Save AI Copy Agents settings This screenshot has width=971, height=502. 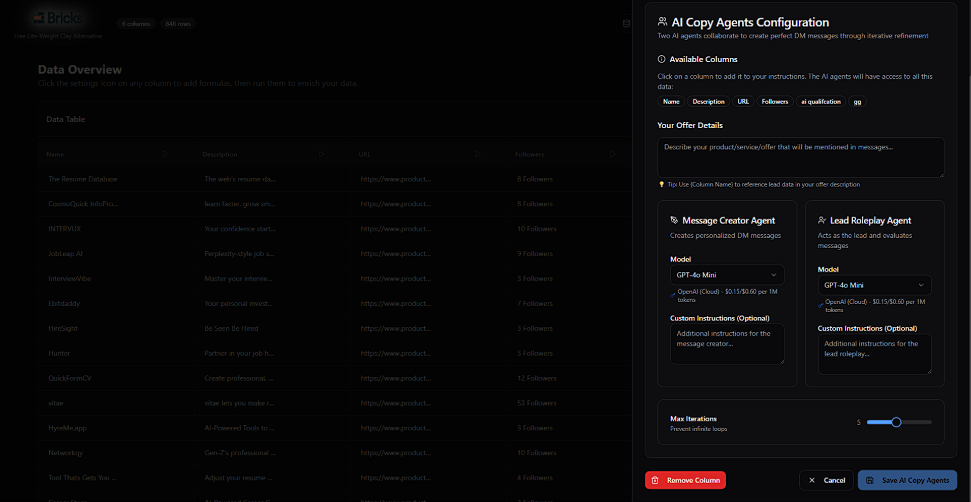pyautogui.click(x=907, y=481)
